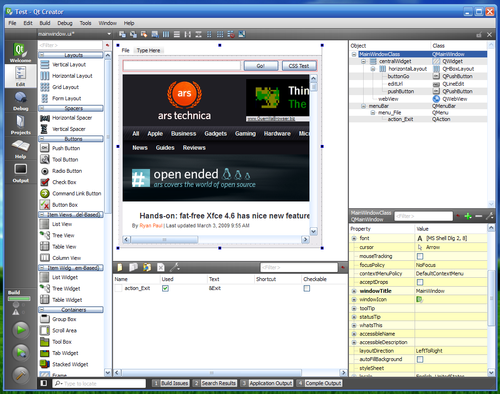Switch to Edit mode

[x=20, y=76]
